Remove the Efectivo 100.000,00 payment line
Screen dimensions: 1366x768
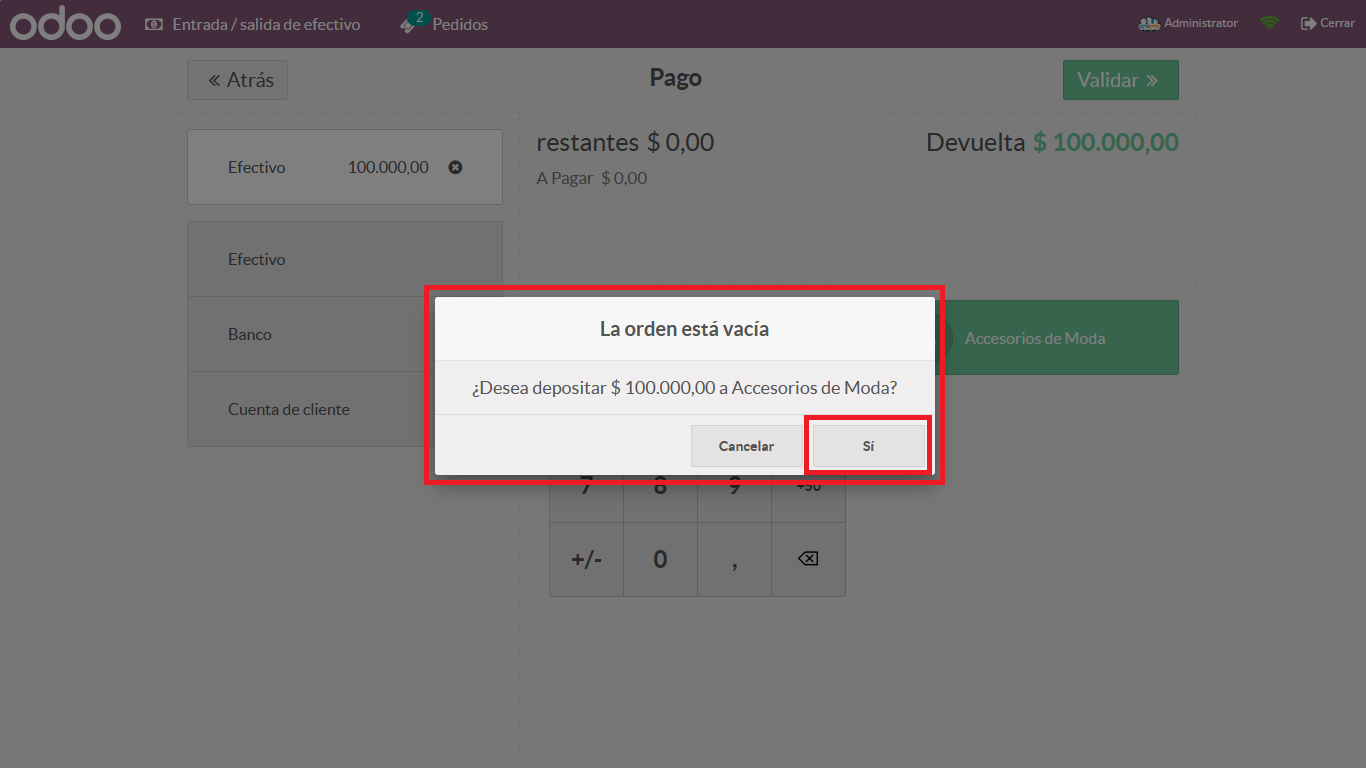click(x=455, y=167)
